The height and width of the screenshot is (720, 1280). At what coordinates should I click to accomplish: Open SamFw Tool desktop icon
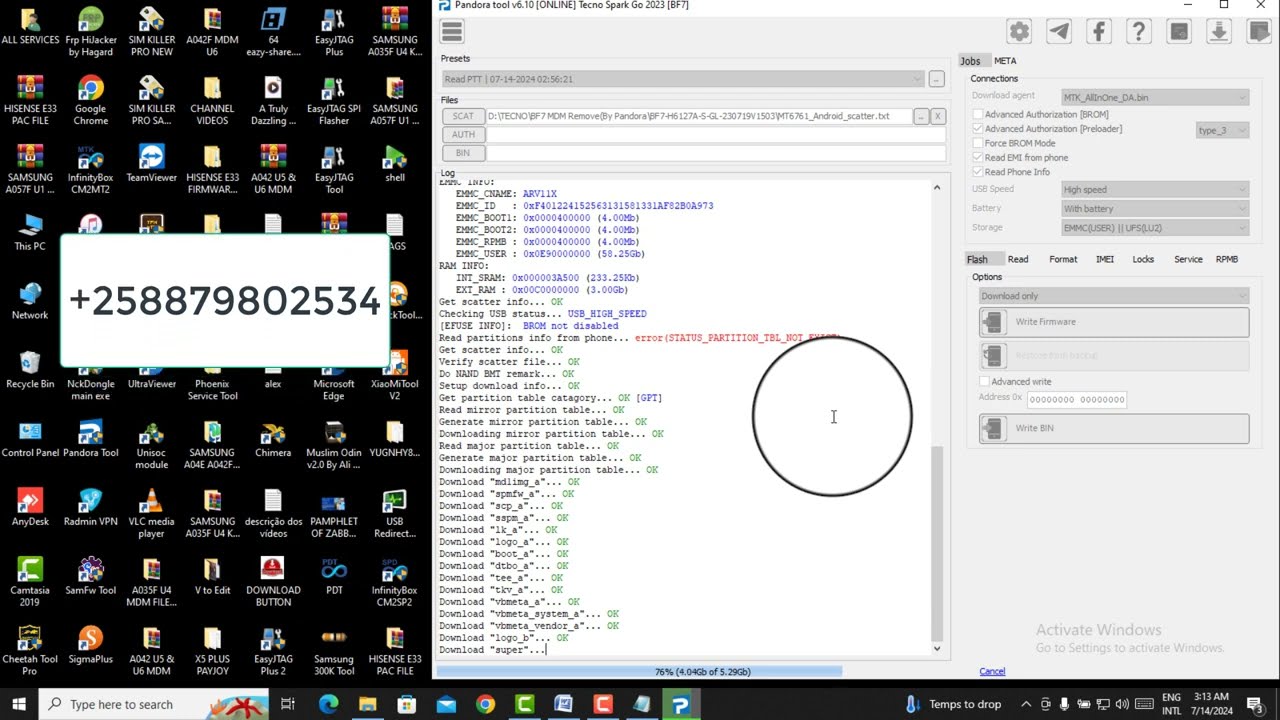tap(90, 577)
